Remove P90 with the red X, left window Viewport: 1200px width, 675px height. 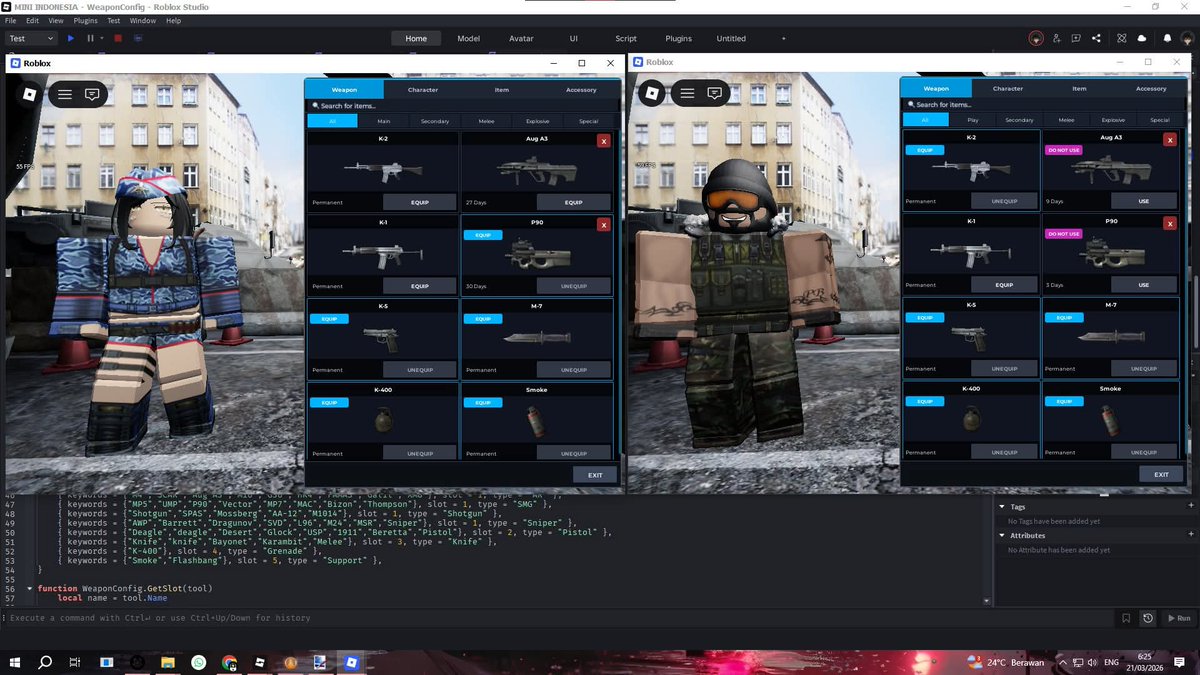point(603,225)
